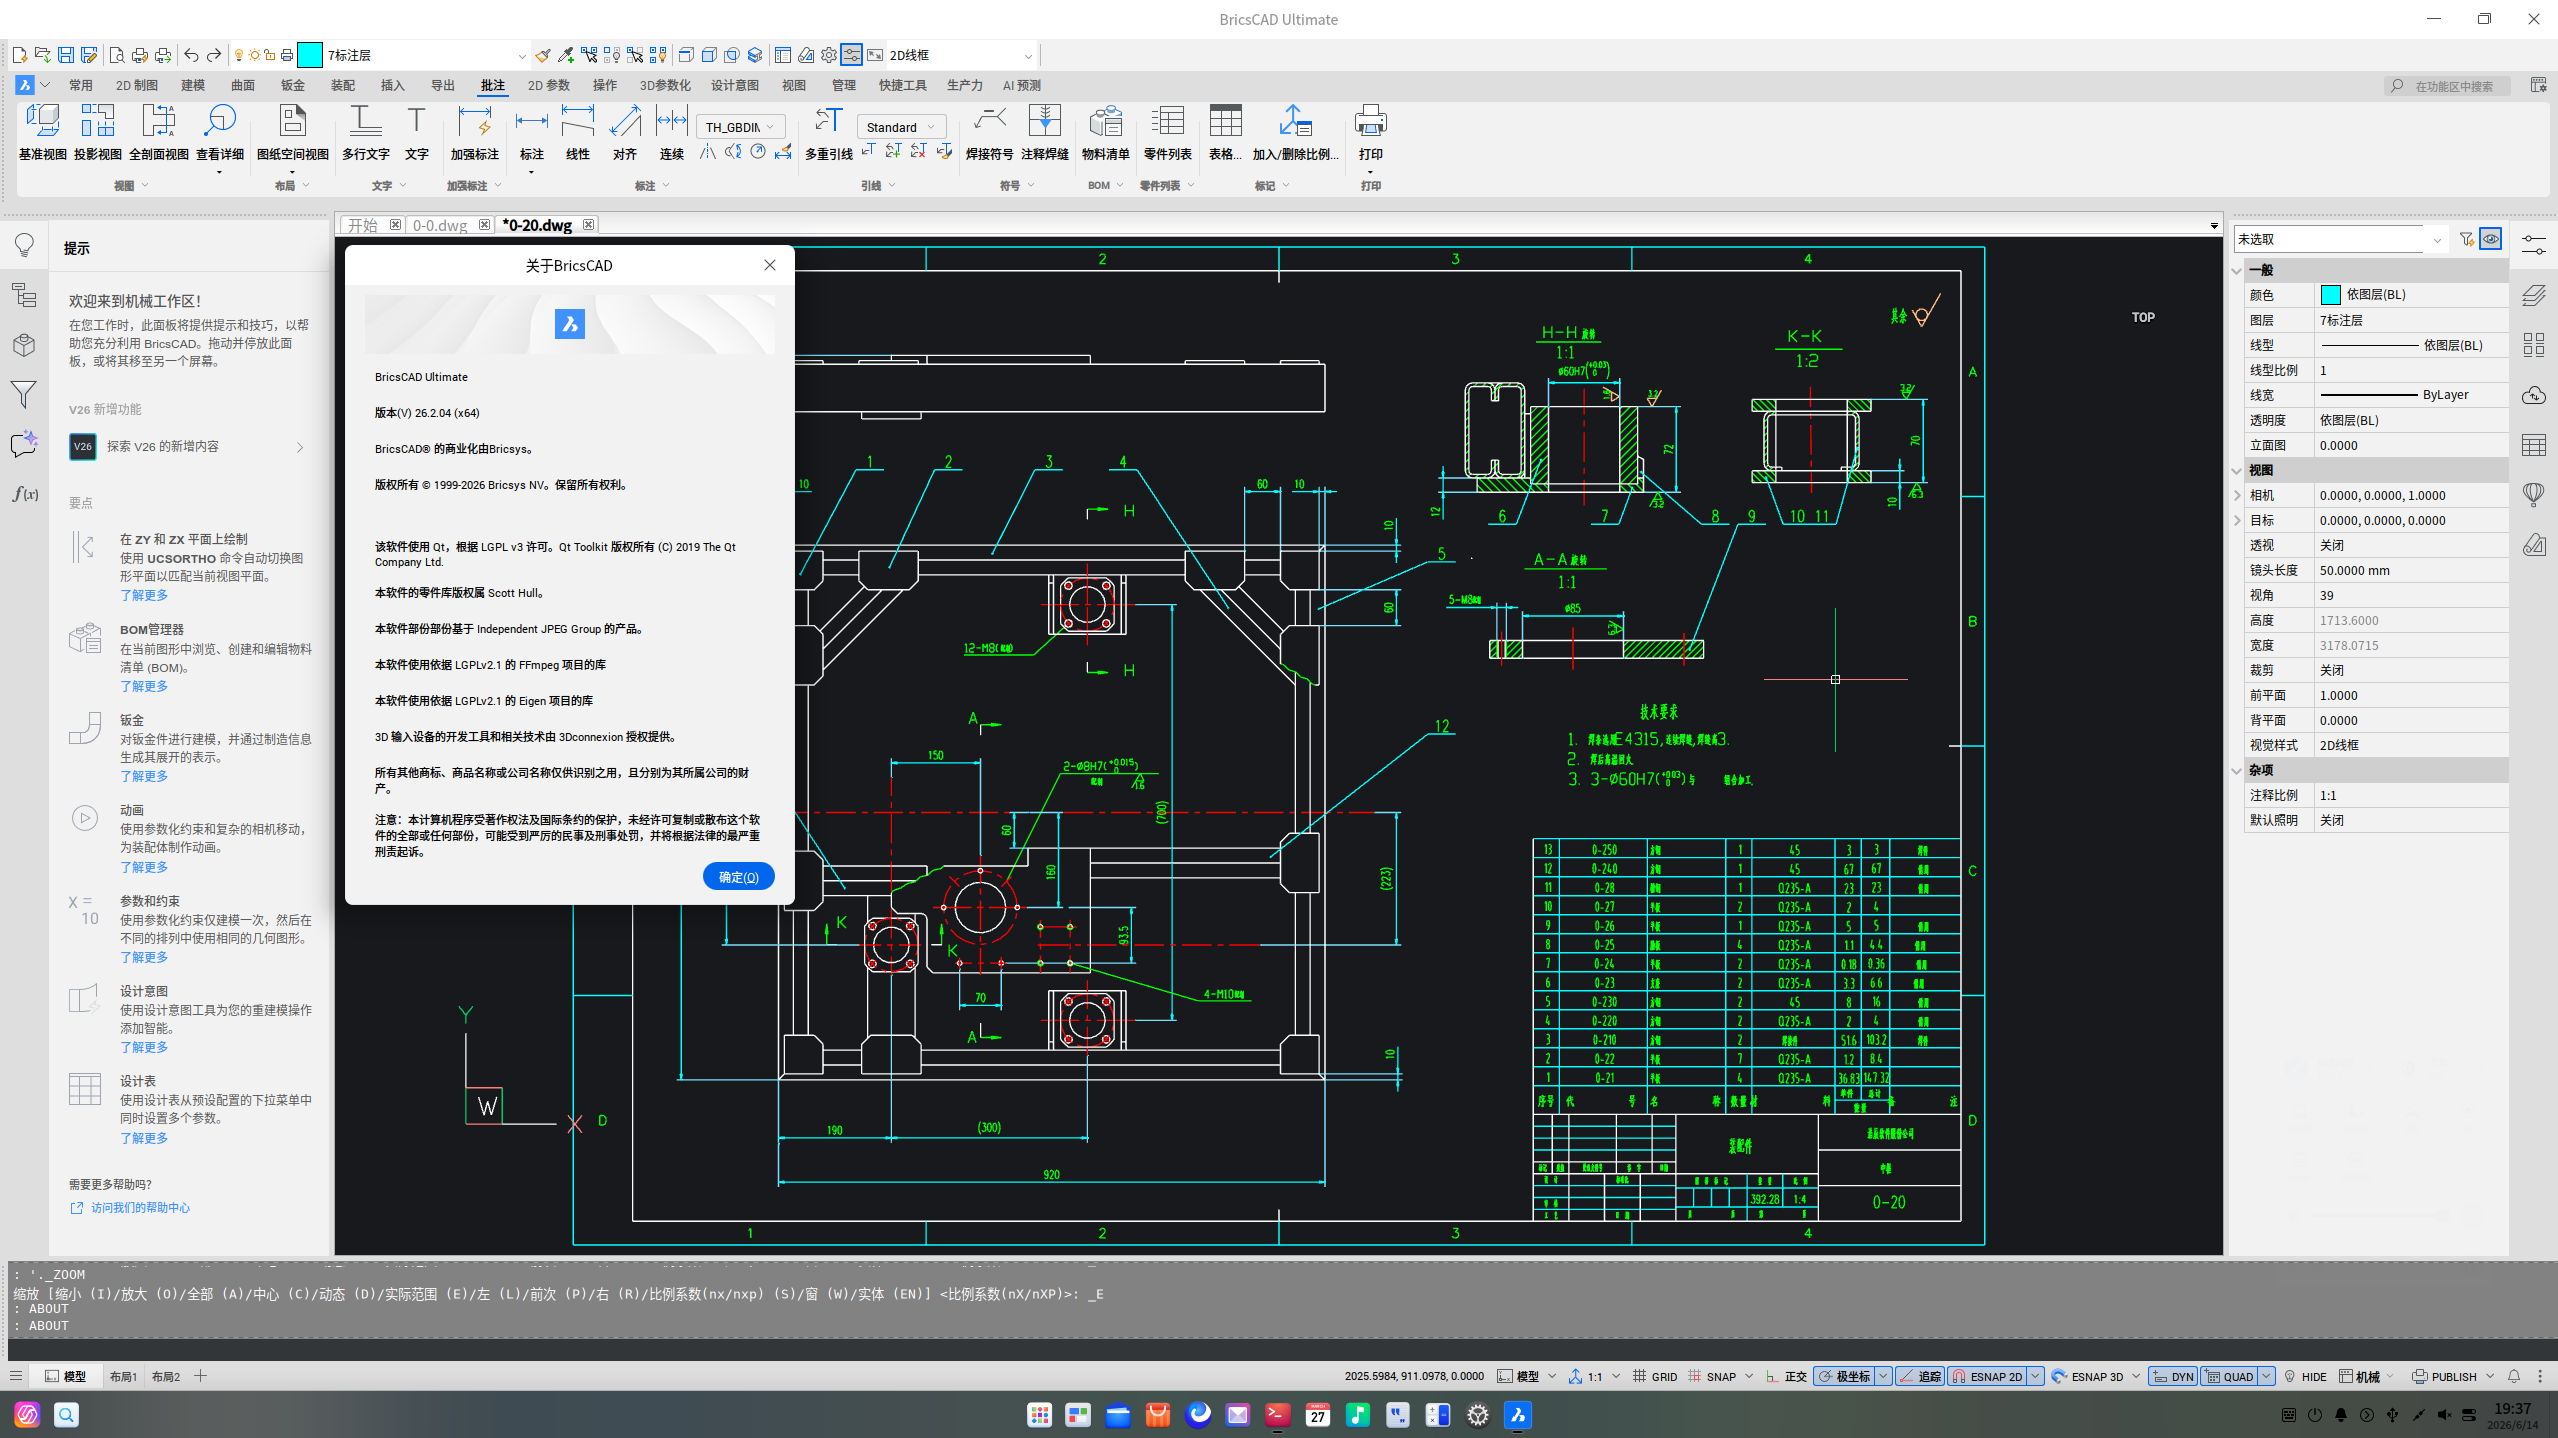Click the 投影视图 projected view icon
This screenshot has height=1438, width=2558.
(97, 132)
